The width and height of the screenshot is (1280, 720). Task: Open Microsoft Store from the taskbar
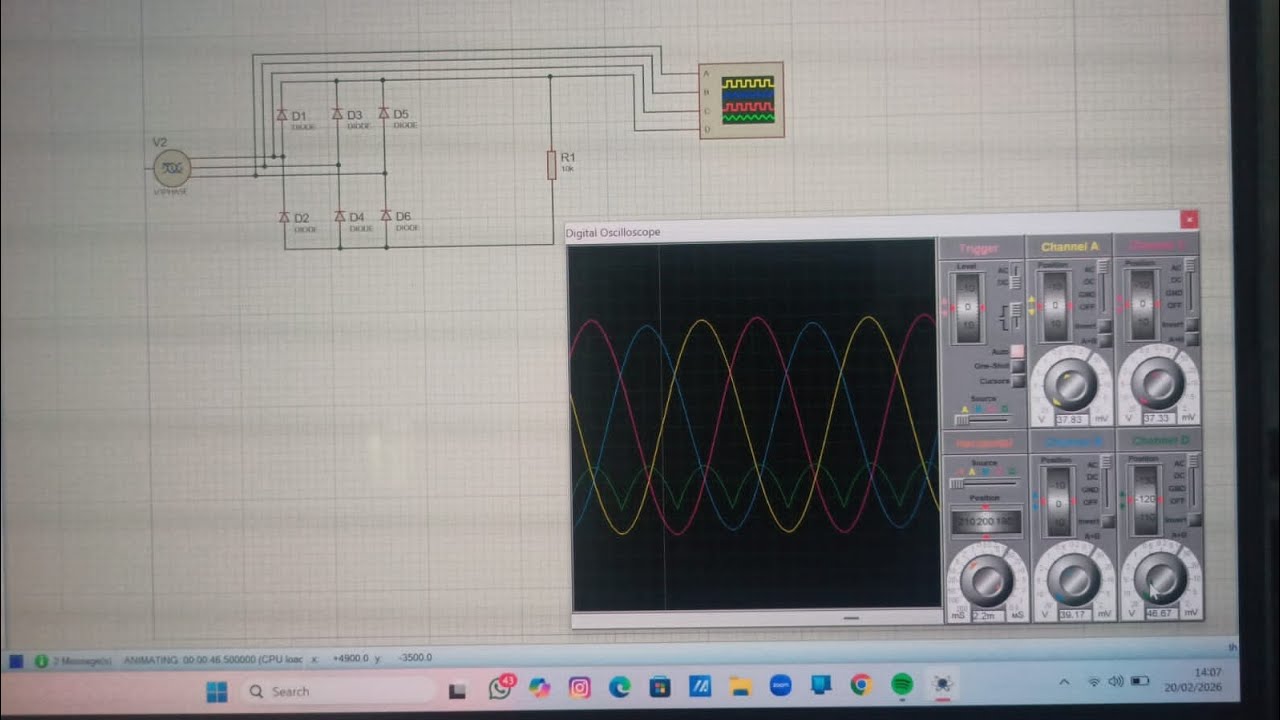tap(659, 687)
